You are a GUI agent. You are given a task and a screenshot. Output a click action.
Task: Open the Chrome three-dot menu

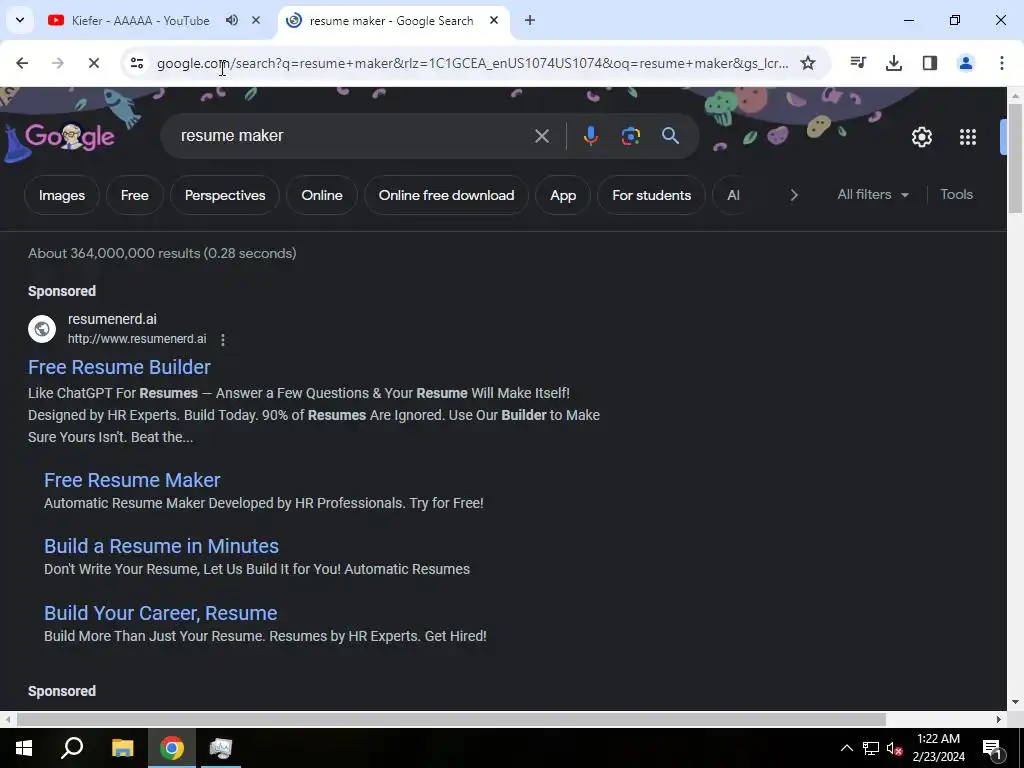coord(1002,63)
